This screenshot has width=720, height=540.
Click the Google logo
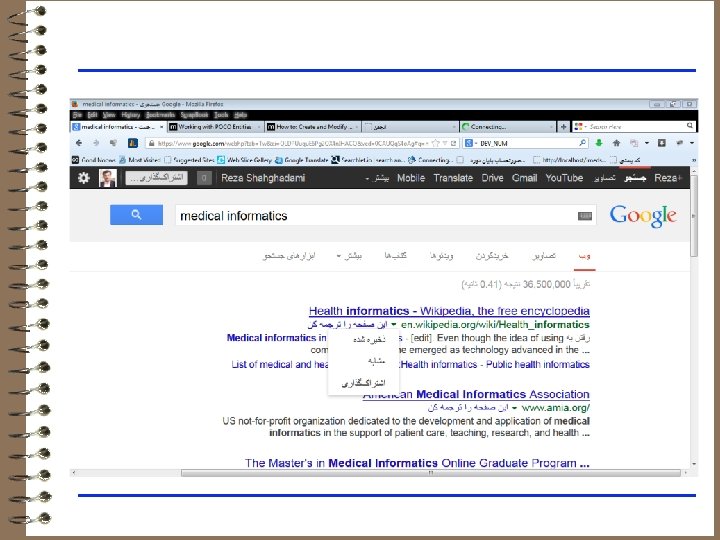click(x=643, y=216)
